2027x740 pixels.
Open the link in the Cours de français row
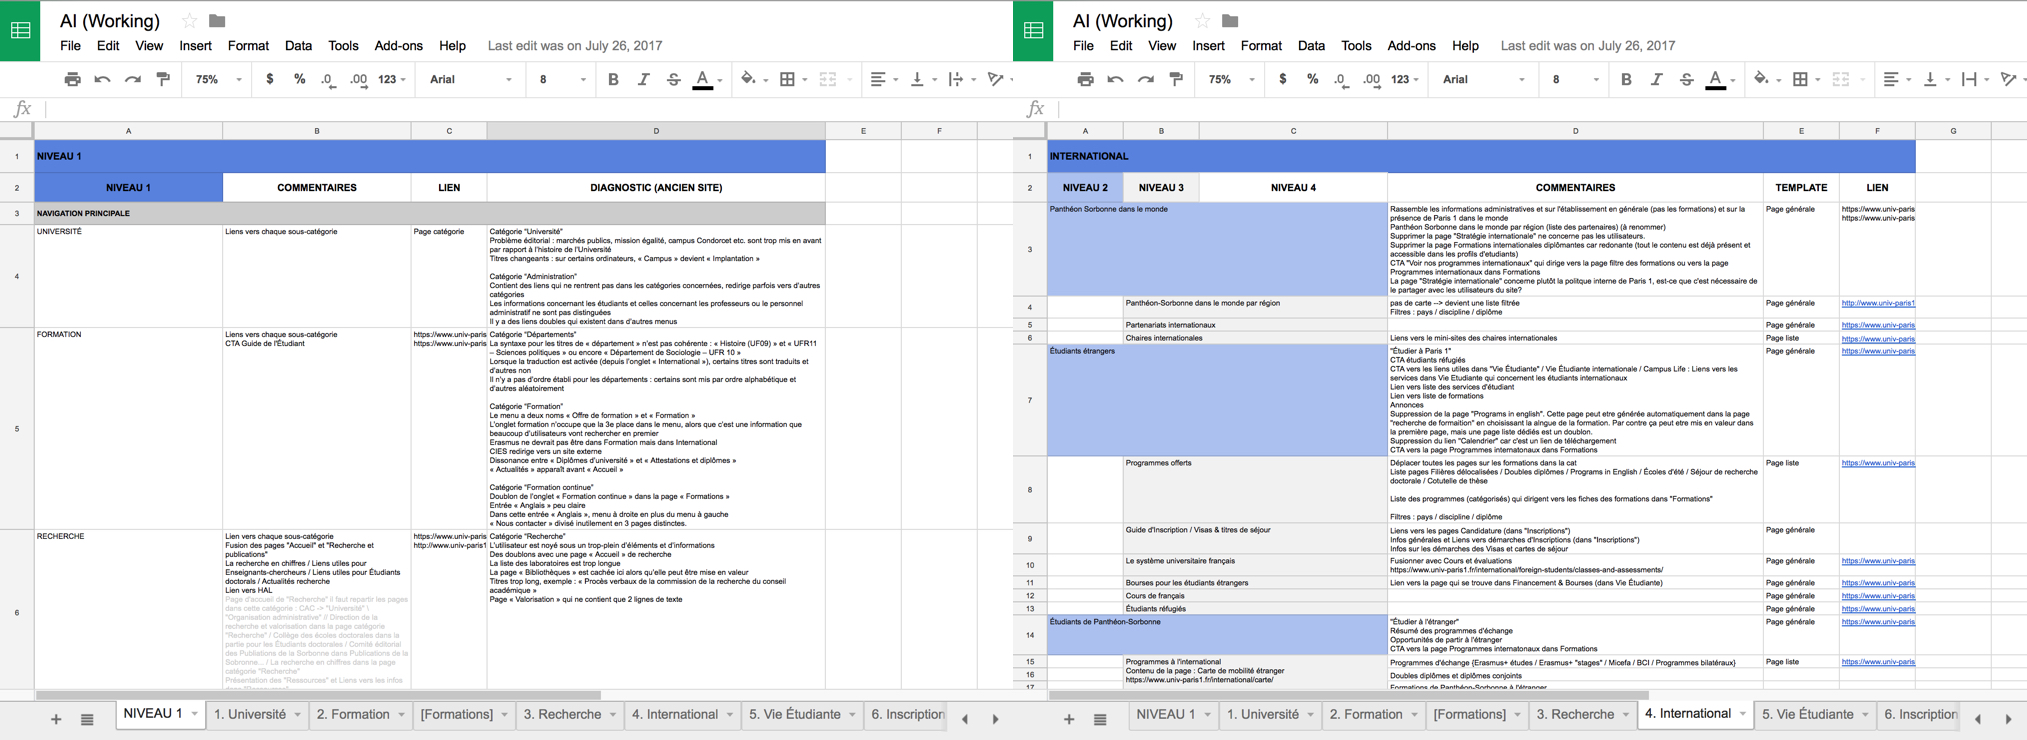[1878, 595]
